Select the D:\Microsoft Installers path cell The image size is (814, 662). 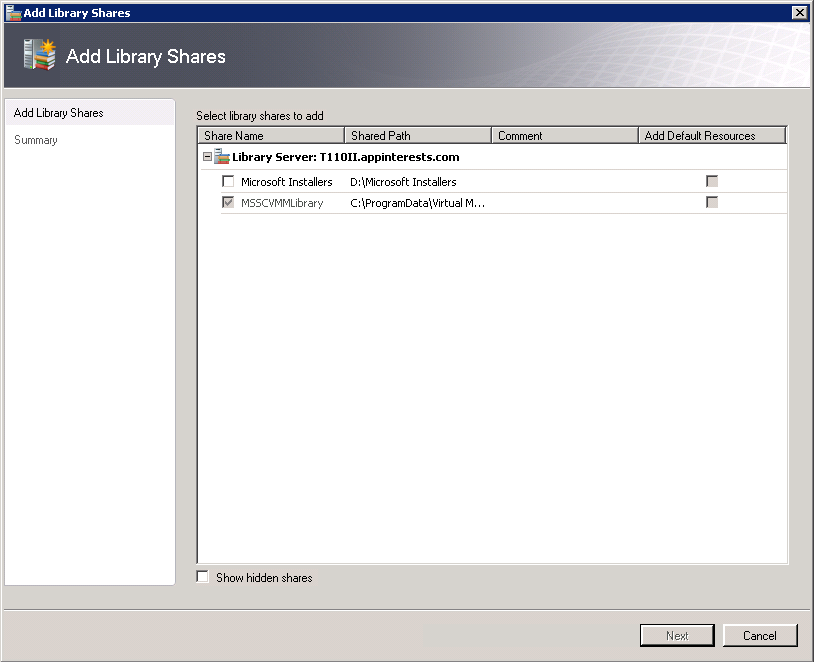point(403,182)
